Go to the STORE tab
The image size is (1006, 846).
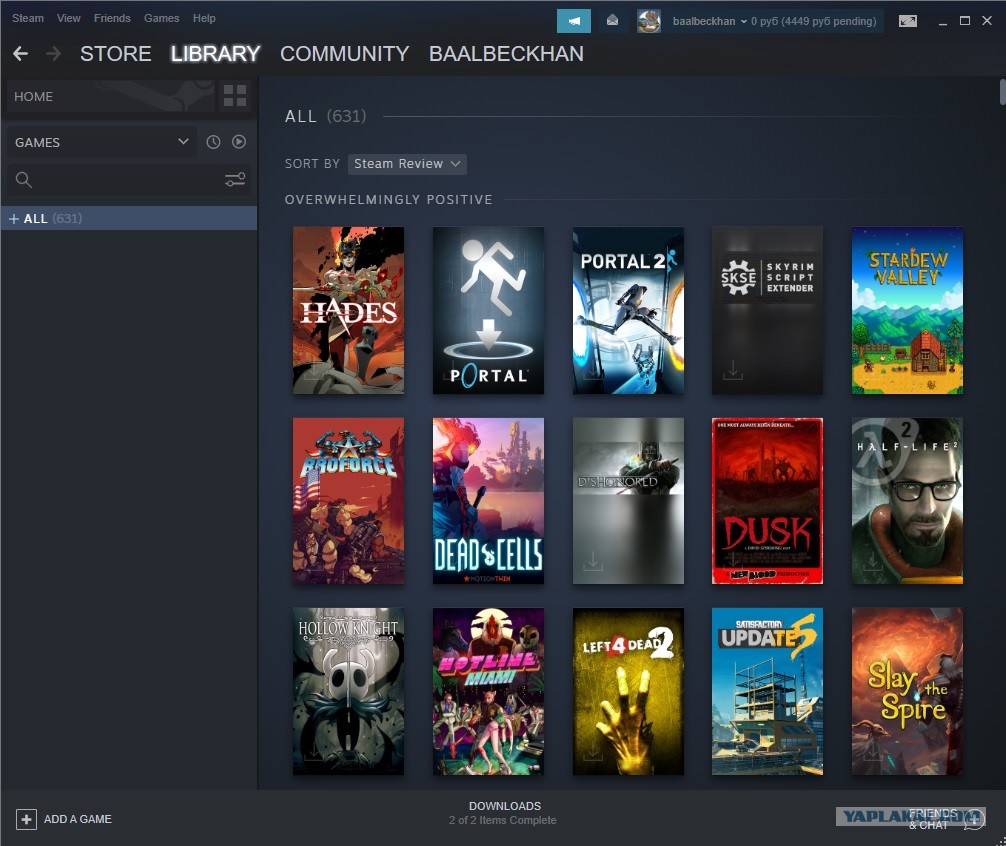coord(115,54)
